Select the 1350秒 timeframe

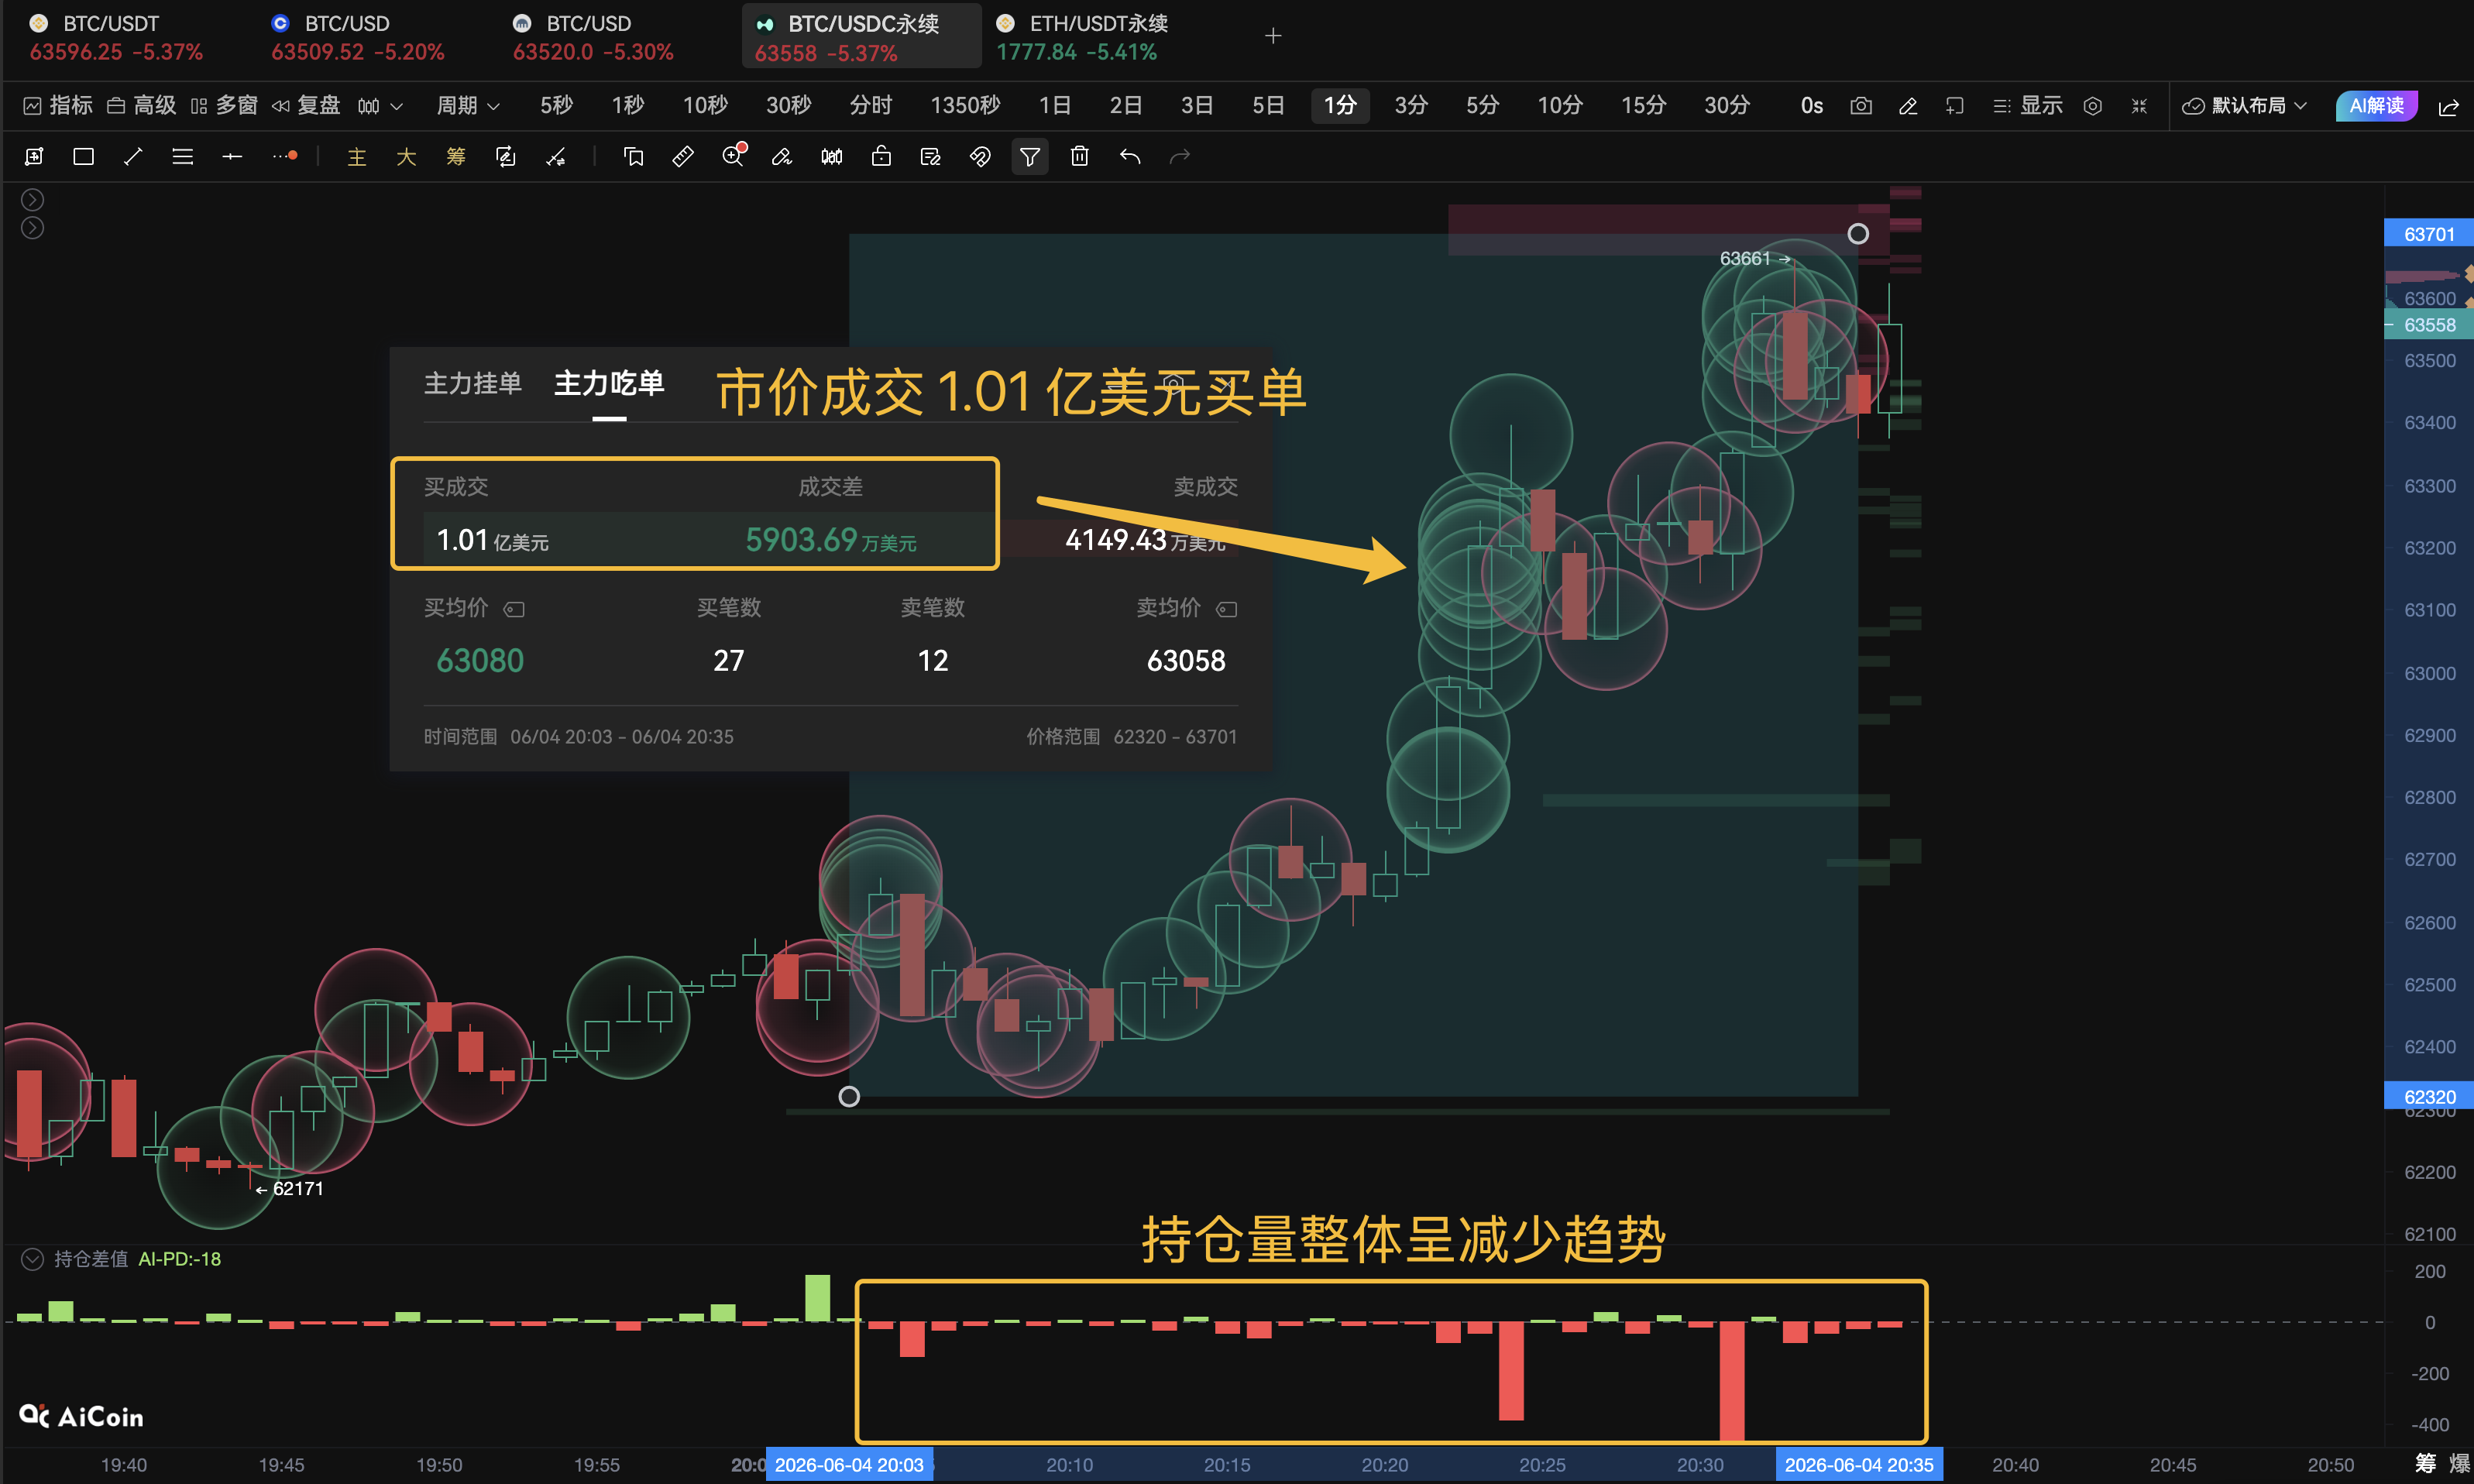tap(965, 106)
